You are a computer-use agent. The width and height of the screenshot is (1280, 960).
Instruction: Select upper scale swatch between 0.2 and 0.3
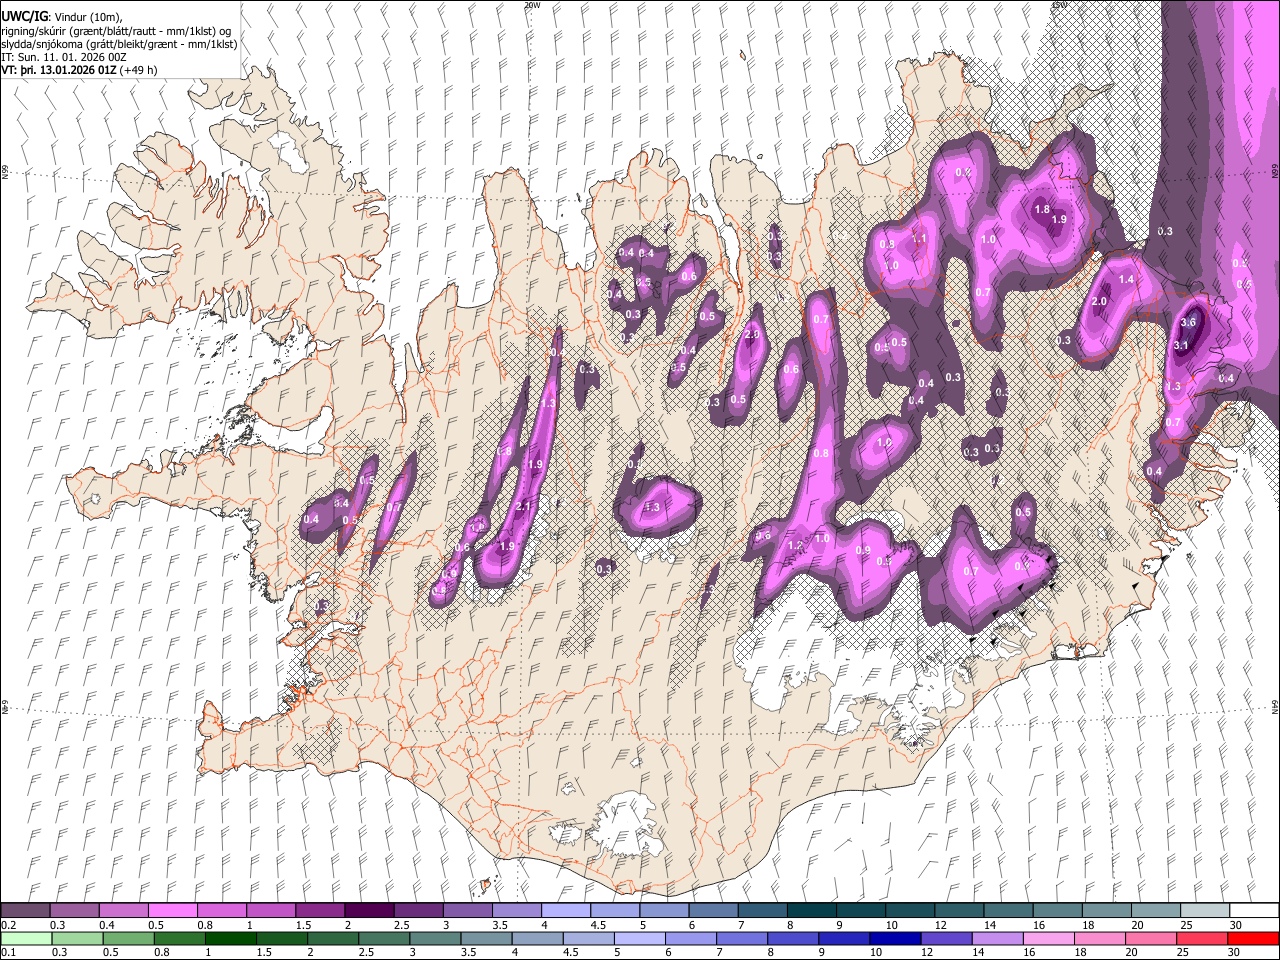(x=25, y=910)
